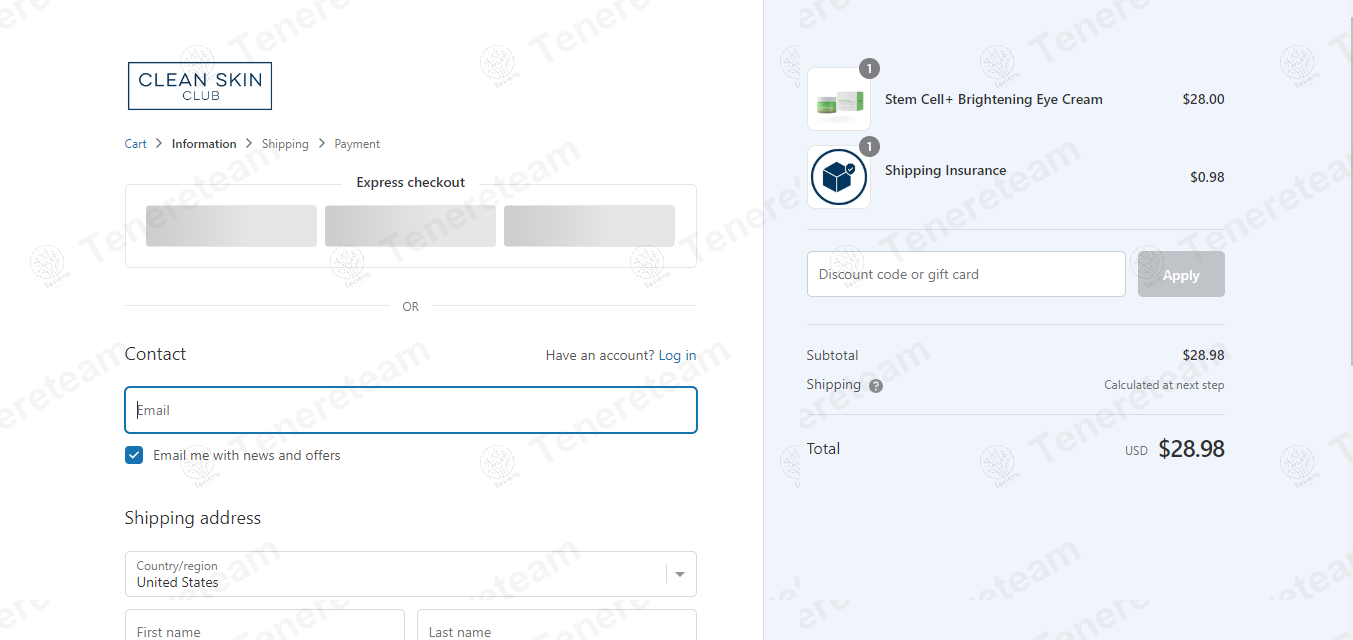Focus the Discount code or gift card field
The image size is (1353, 640).
point(966,274)
